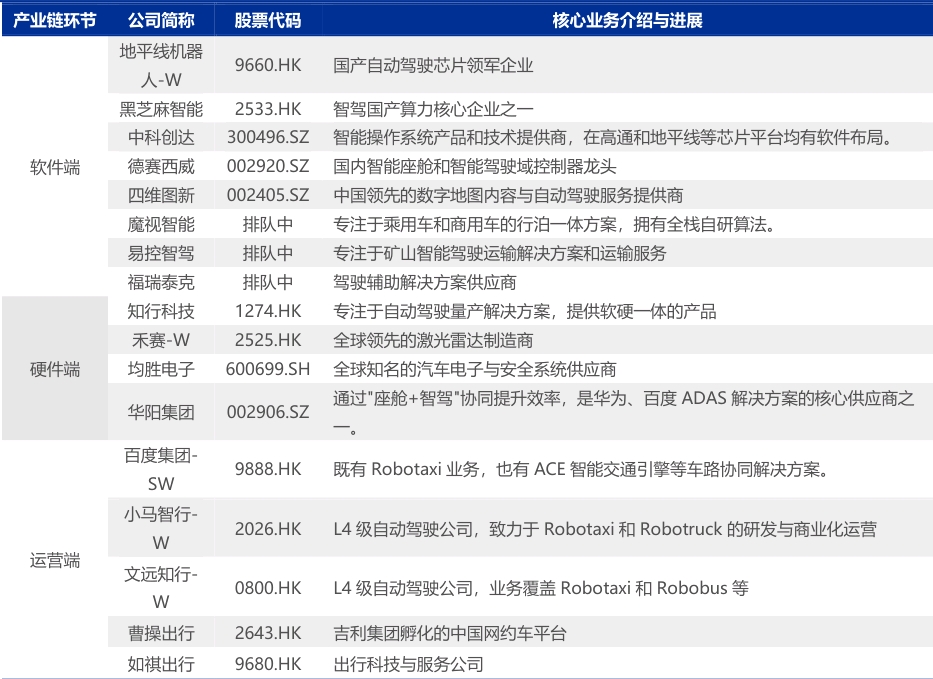This screenshot has width=933, height=679.
Task: Select the 软件端 category cell
Action: tap(55, 167)
